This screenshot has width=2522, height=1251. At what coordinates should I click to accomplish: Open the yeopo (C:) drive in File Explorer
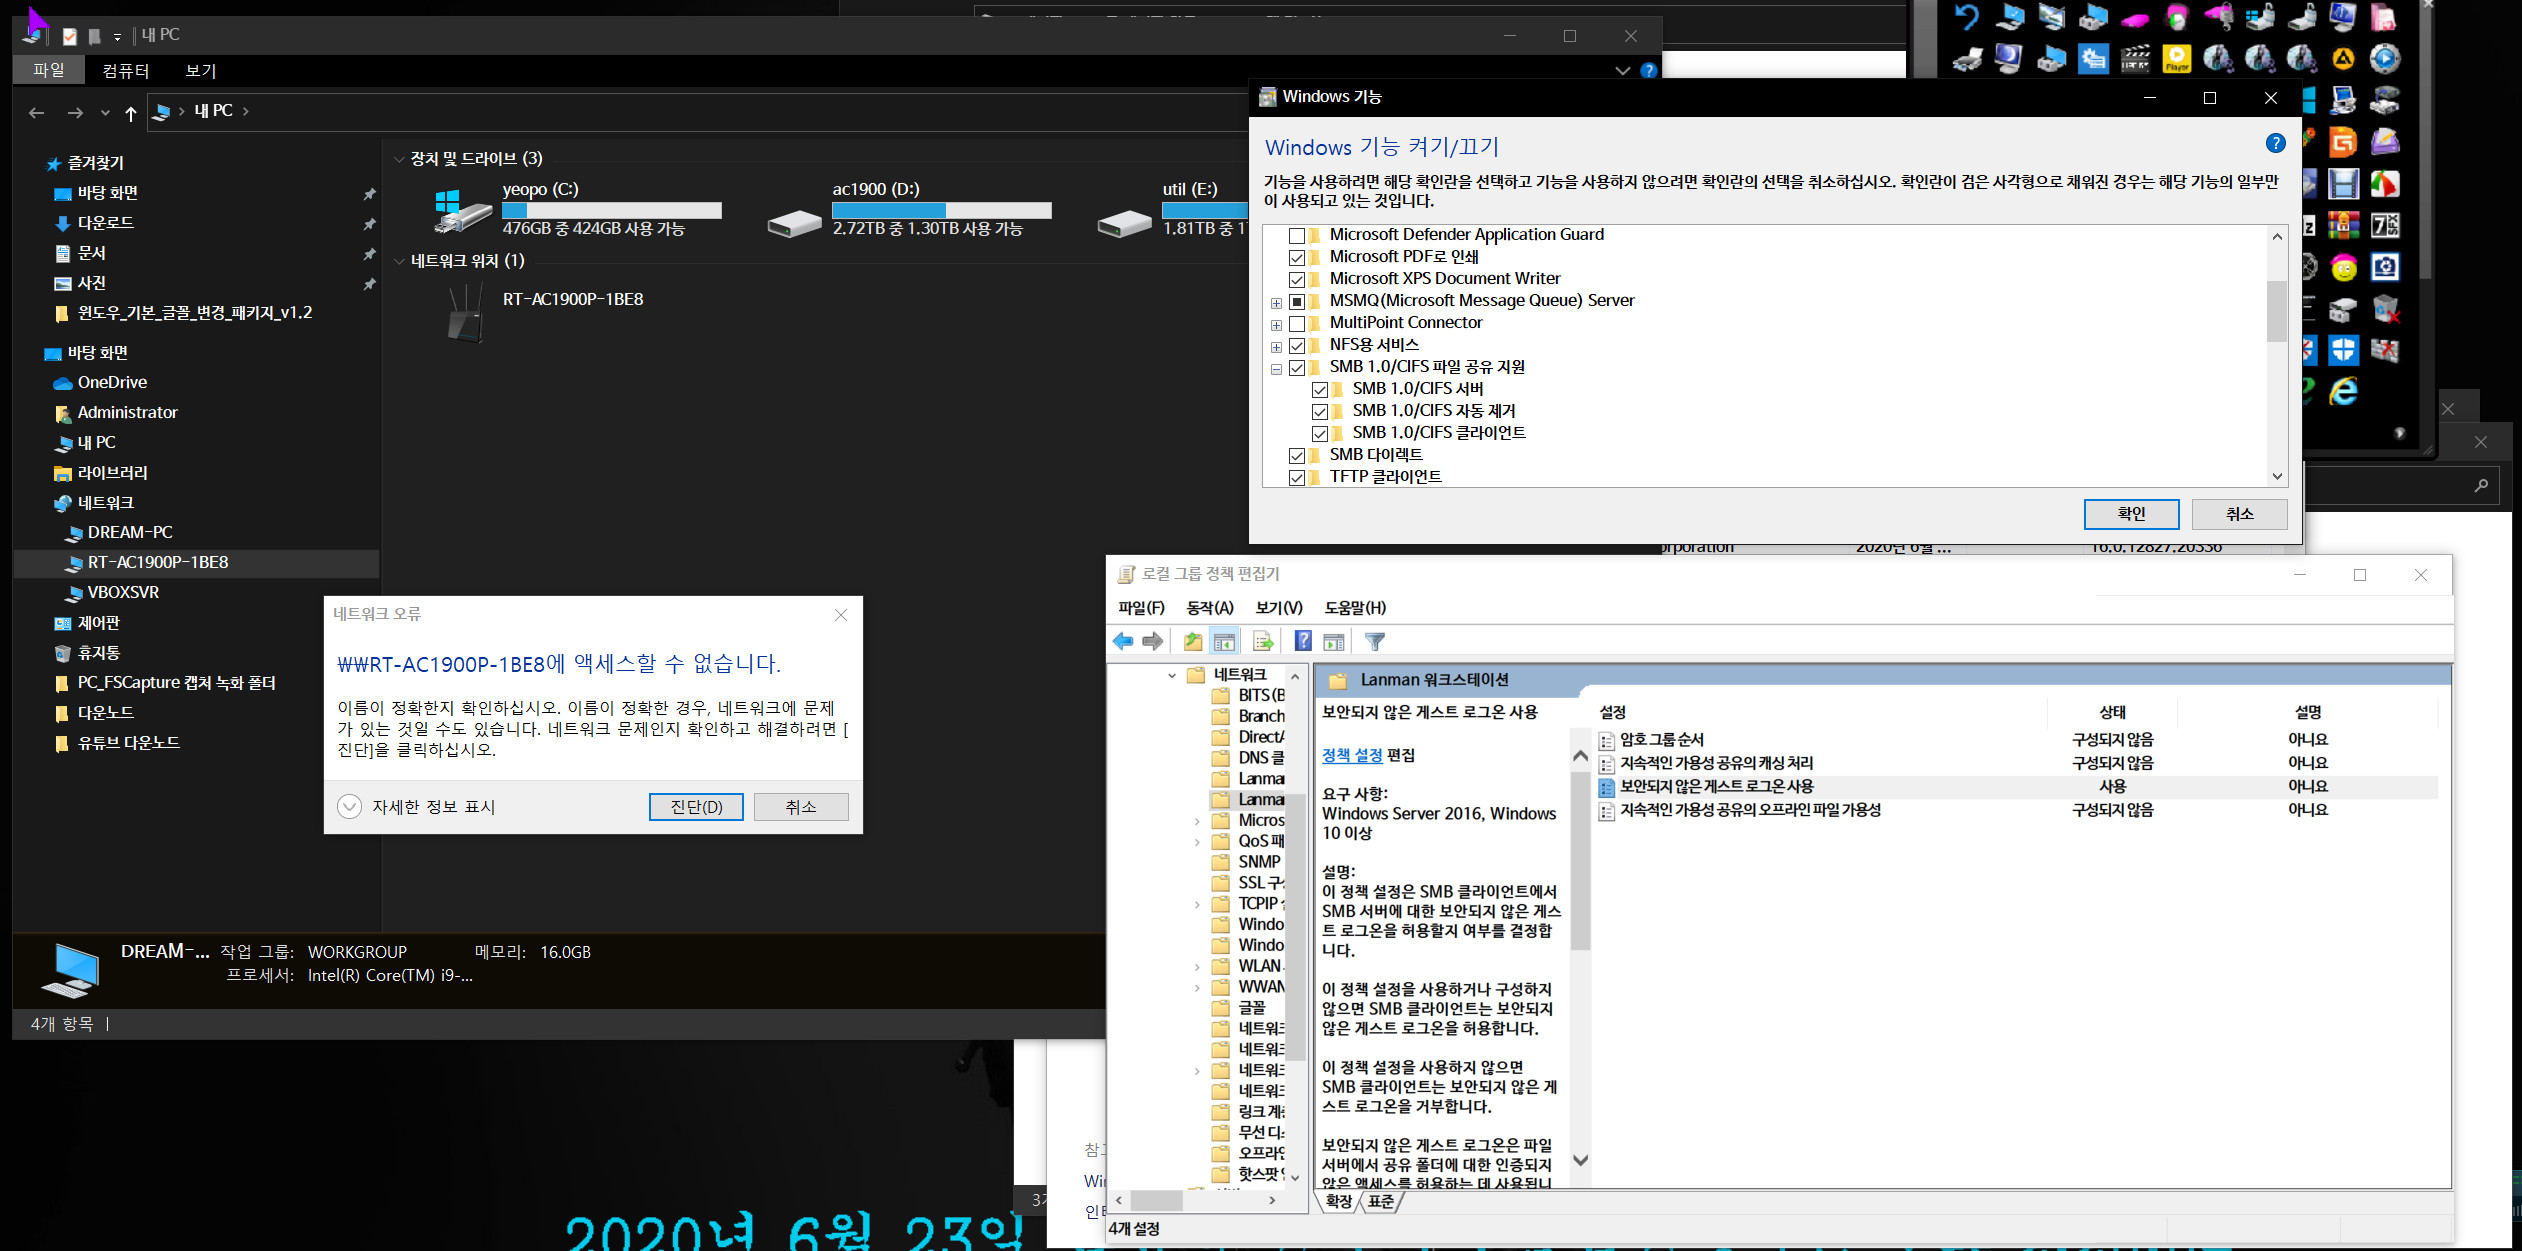click(577, 209)
